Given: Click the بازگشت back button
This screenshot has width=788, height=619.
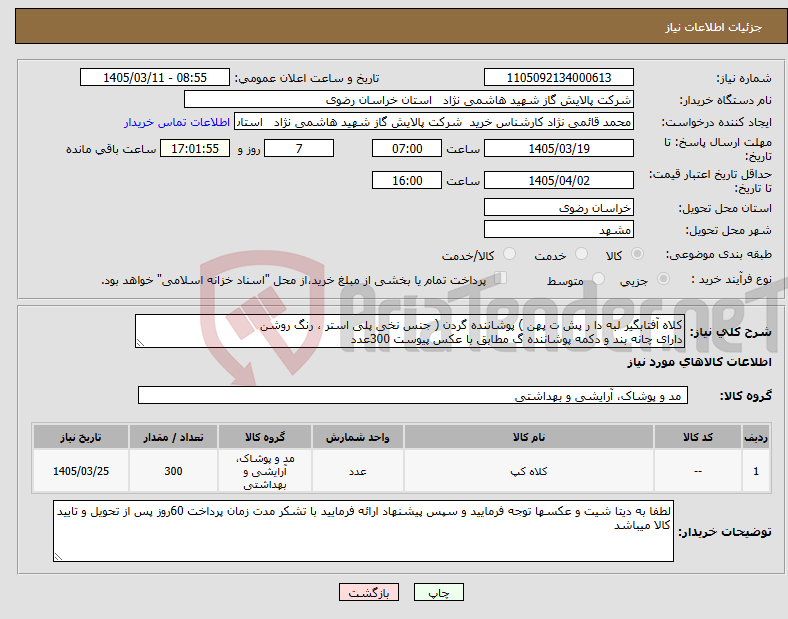Looking at the screenshot, I should pyautogui.click(x=369, y=592).
